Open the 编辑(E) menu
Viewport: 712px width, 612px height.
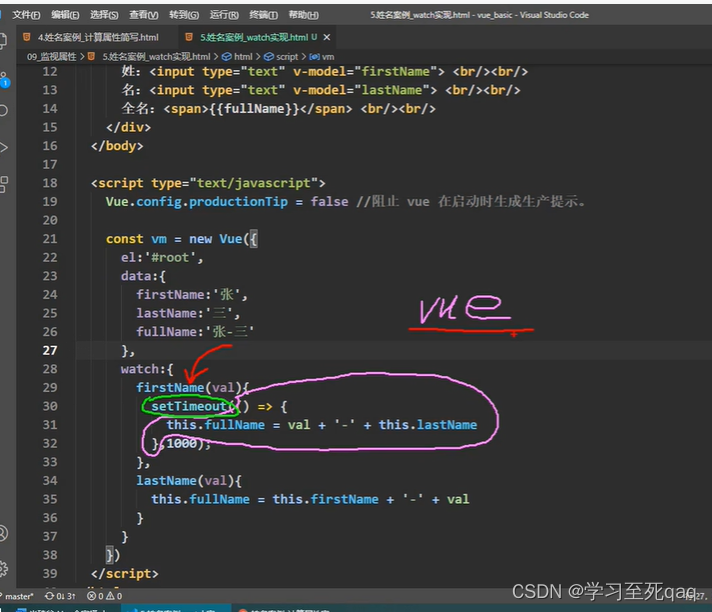65,15
